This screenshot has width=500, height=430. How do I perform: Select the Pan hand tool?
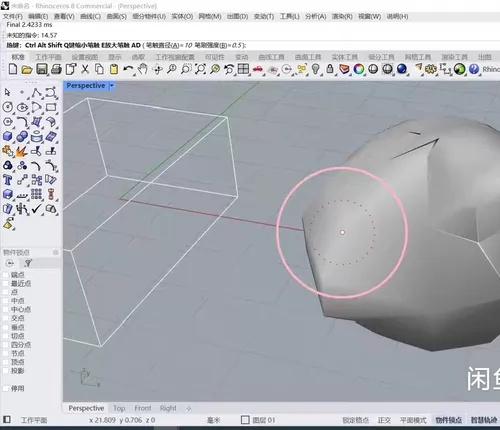[x=143, y=69]
